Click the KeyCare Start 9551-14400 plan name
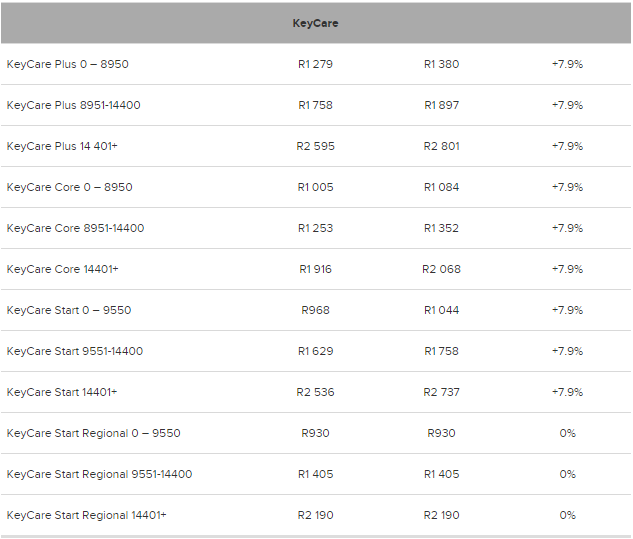Viewport: 633px width, 539px height. tap(74, 351)
